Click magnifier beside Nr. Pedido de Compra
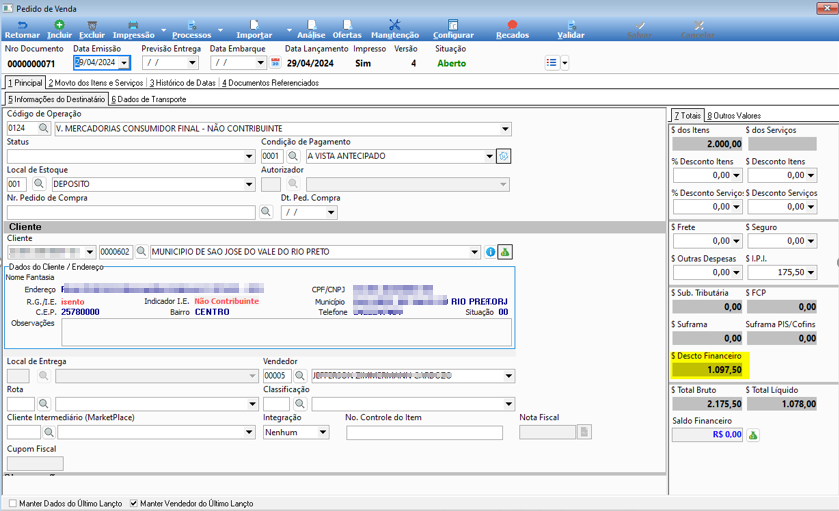The height and width of the screenshot is (511, 839). coord(265,212)
